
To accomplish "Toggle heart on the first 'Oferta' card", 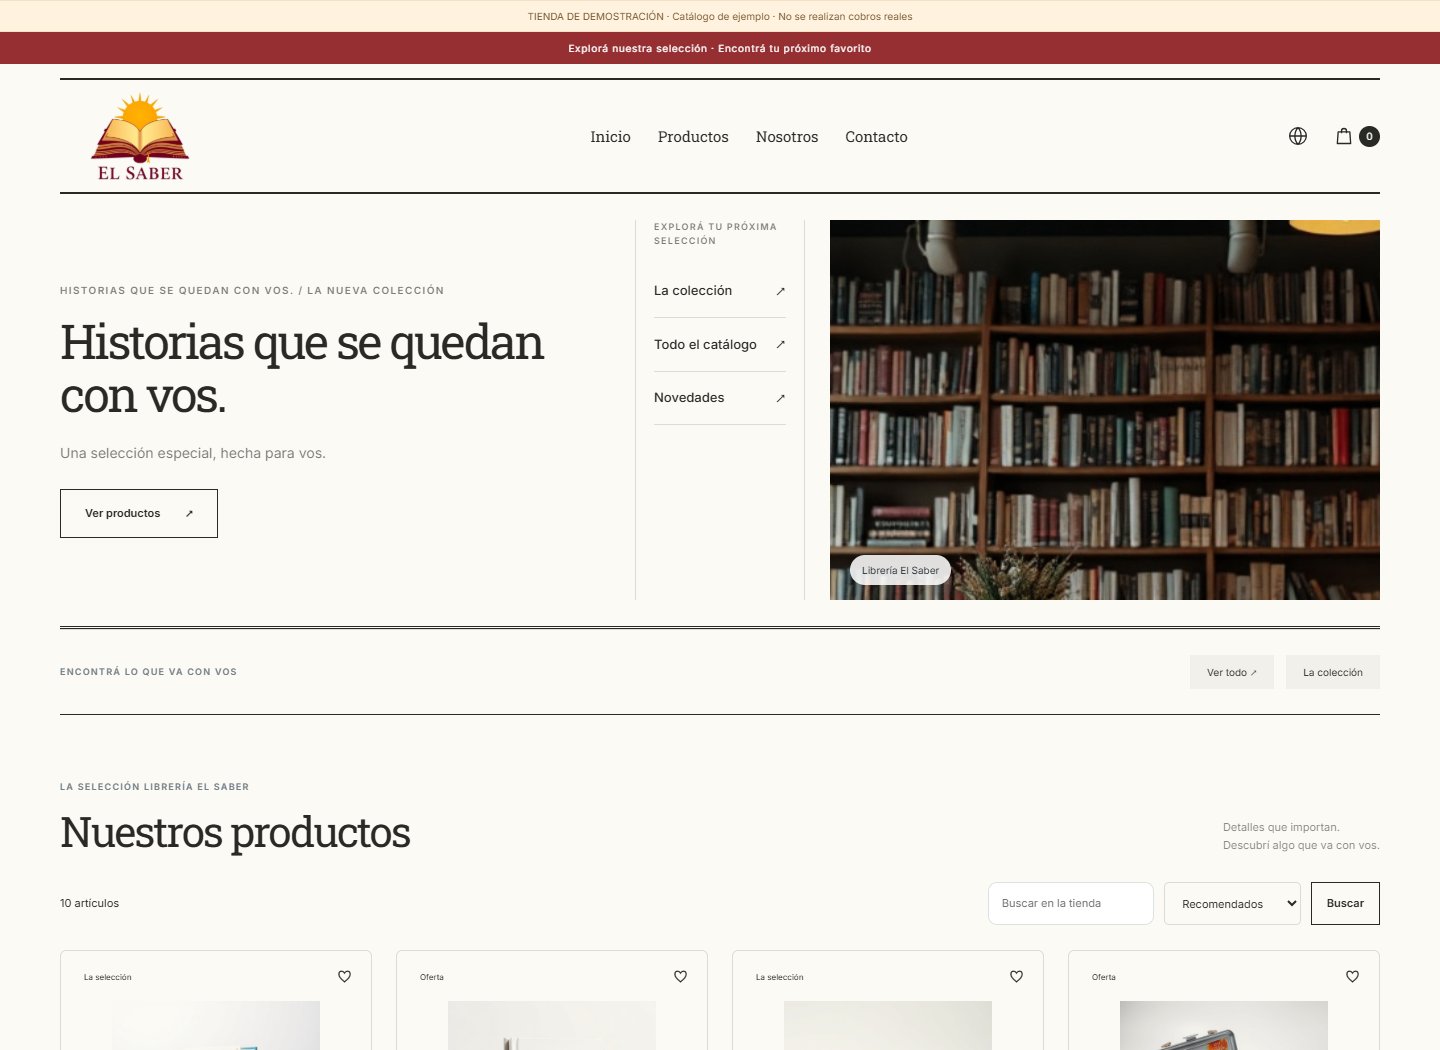I will click(680, 976).
